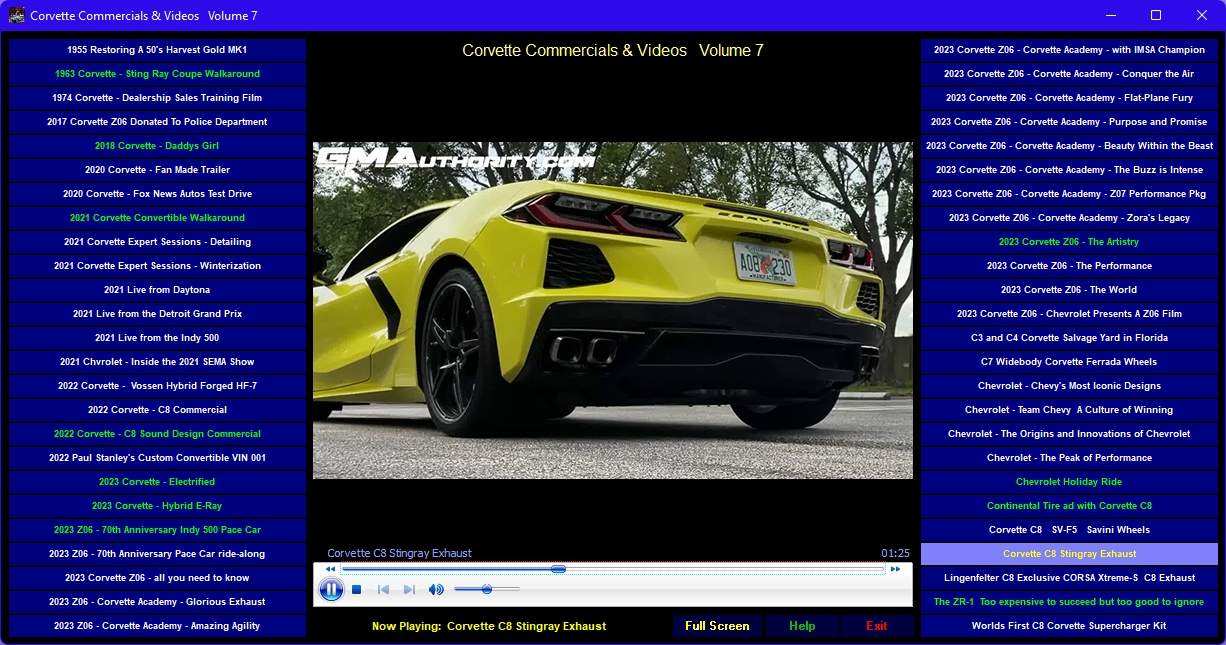Click the app icon in the title bar
Image resolution: width=1226 pixels, height=645 pixels.
(17, 15)
